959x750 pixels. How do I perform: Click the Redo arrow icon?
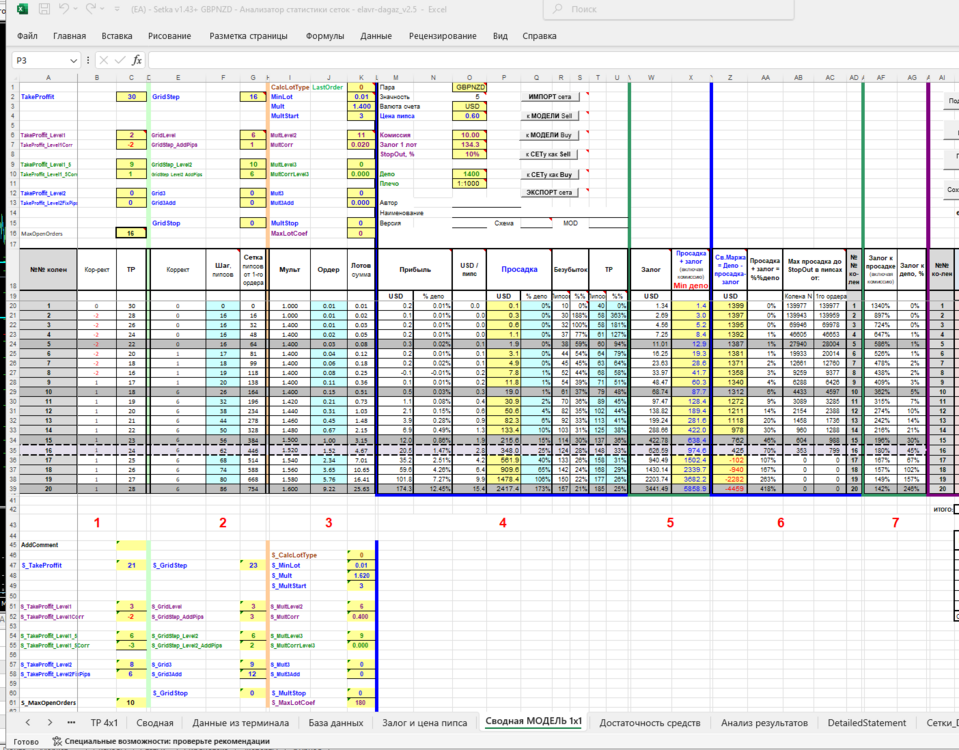[91, 9]
